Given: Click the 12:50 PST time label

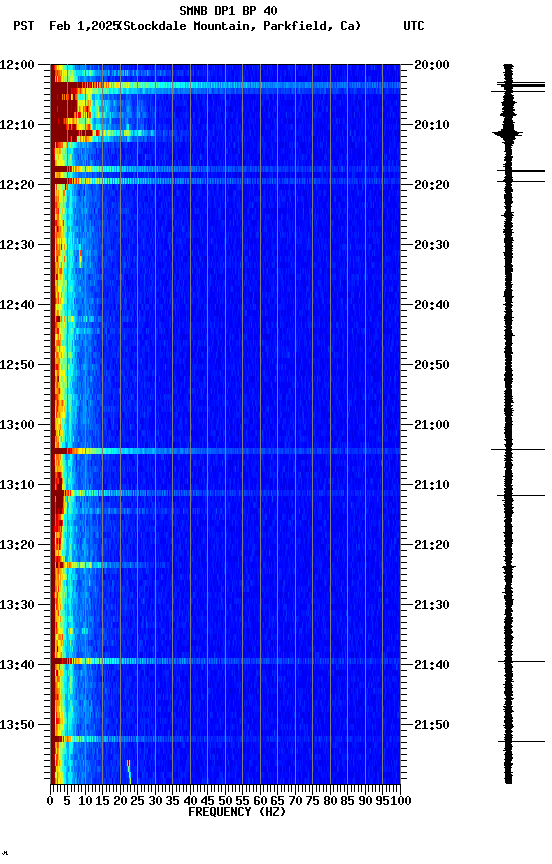Looking at the screenshot, I should tap(17, 365).
